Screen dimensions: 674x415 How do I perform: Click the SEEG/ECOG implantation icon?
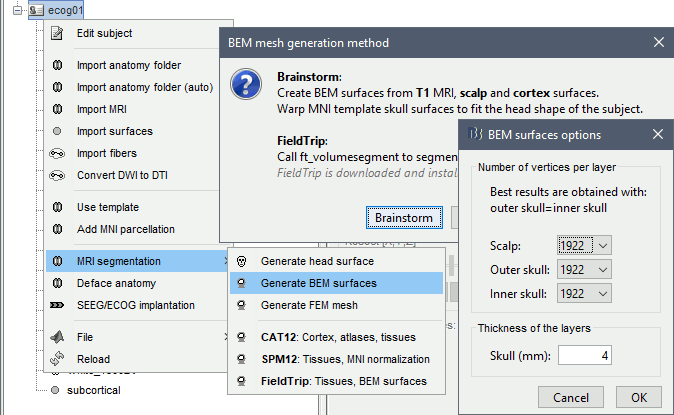[56, 305]
